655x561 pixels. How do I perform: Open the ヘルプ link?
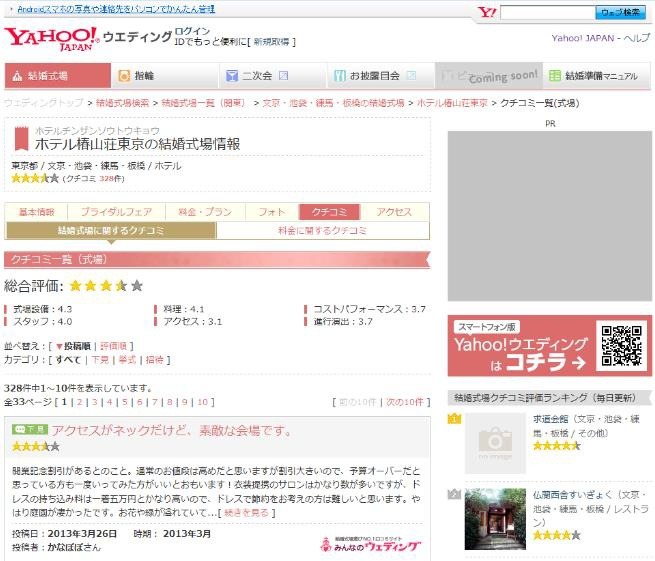click(637, 38)
